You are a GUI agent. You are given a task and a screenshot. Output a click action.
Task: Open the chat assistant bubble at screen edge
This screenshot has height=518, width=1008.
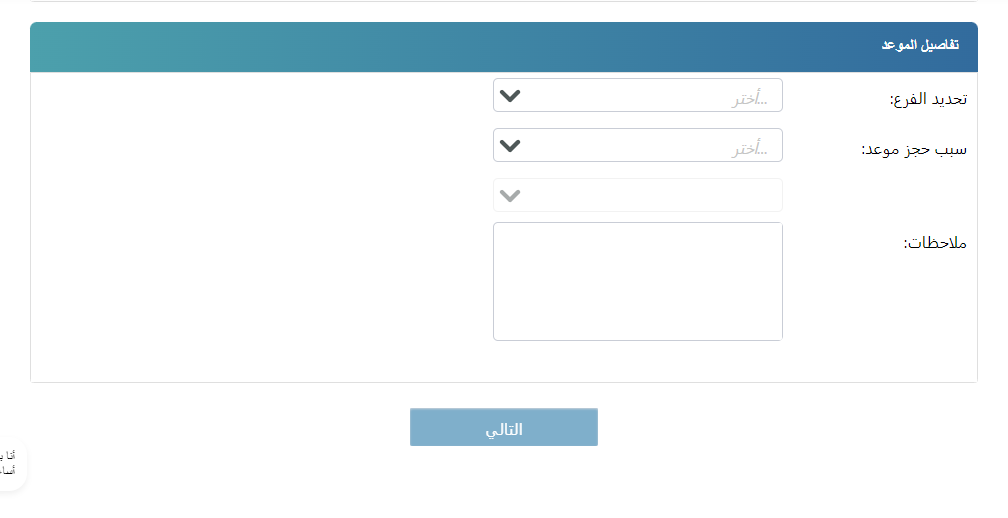12,463
